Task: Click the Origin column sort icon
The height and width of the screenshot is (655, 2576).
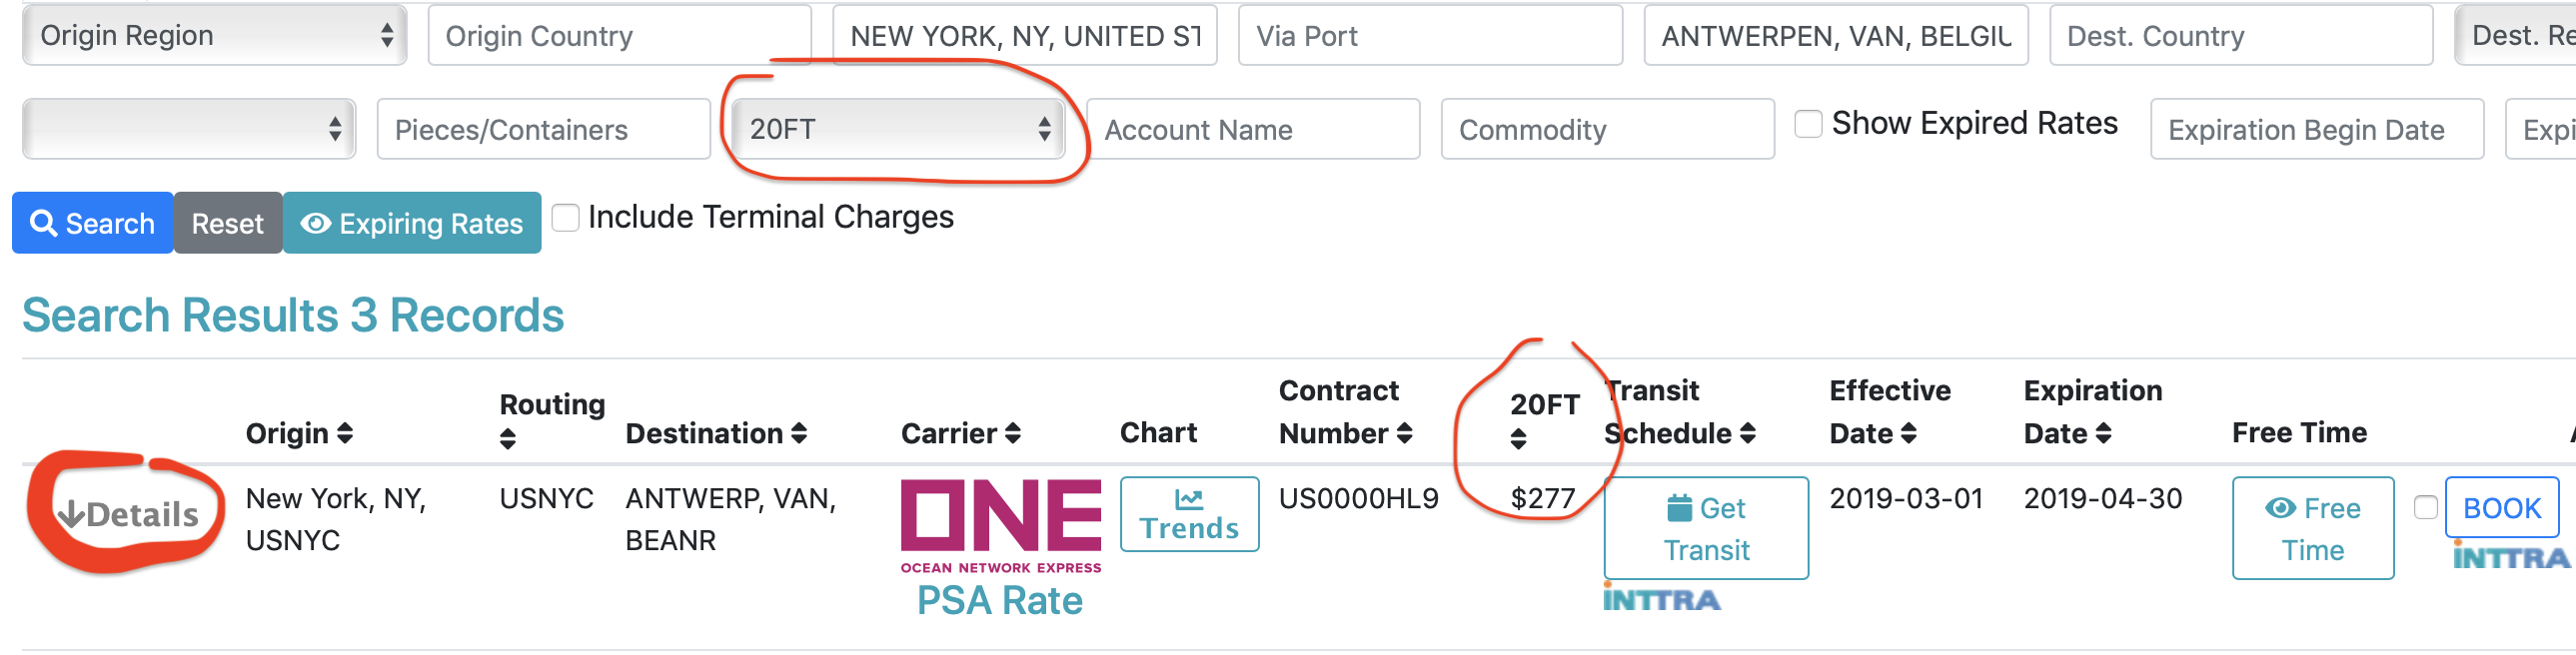Action: tap(345, 433)
